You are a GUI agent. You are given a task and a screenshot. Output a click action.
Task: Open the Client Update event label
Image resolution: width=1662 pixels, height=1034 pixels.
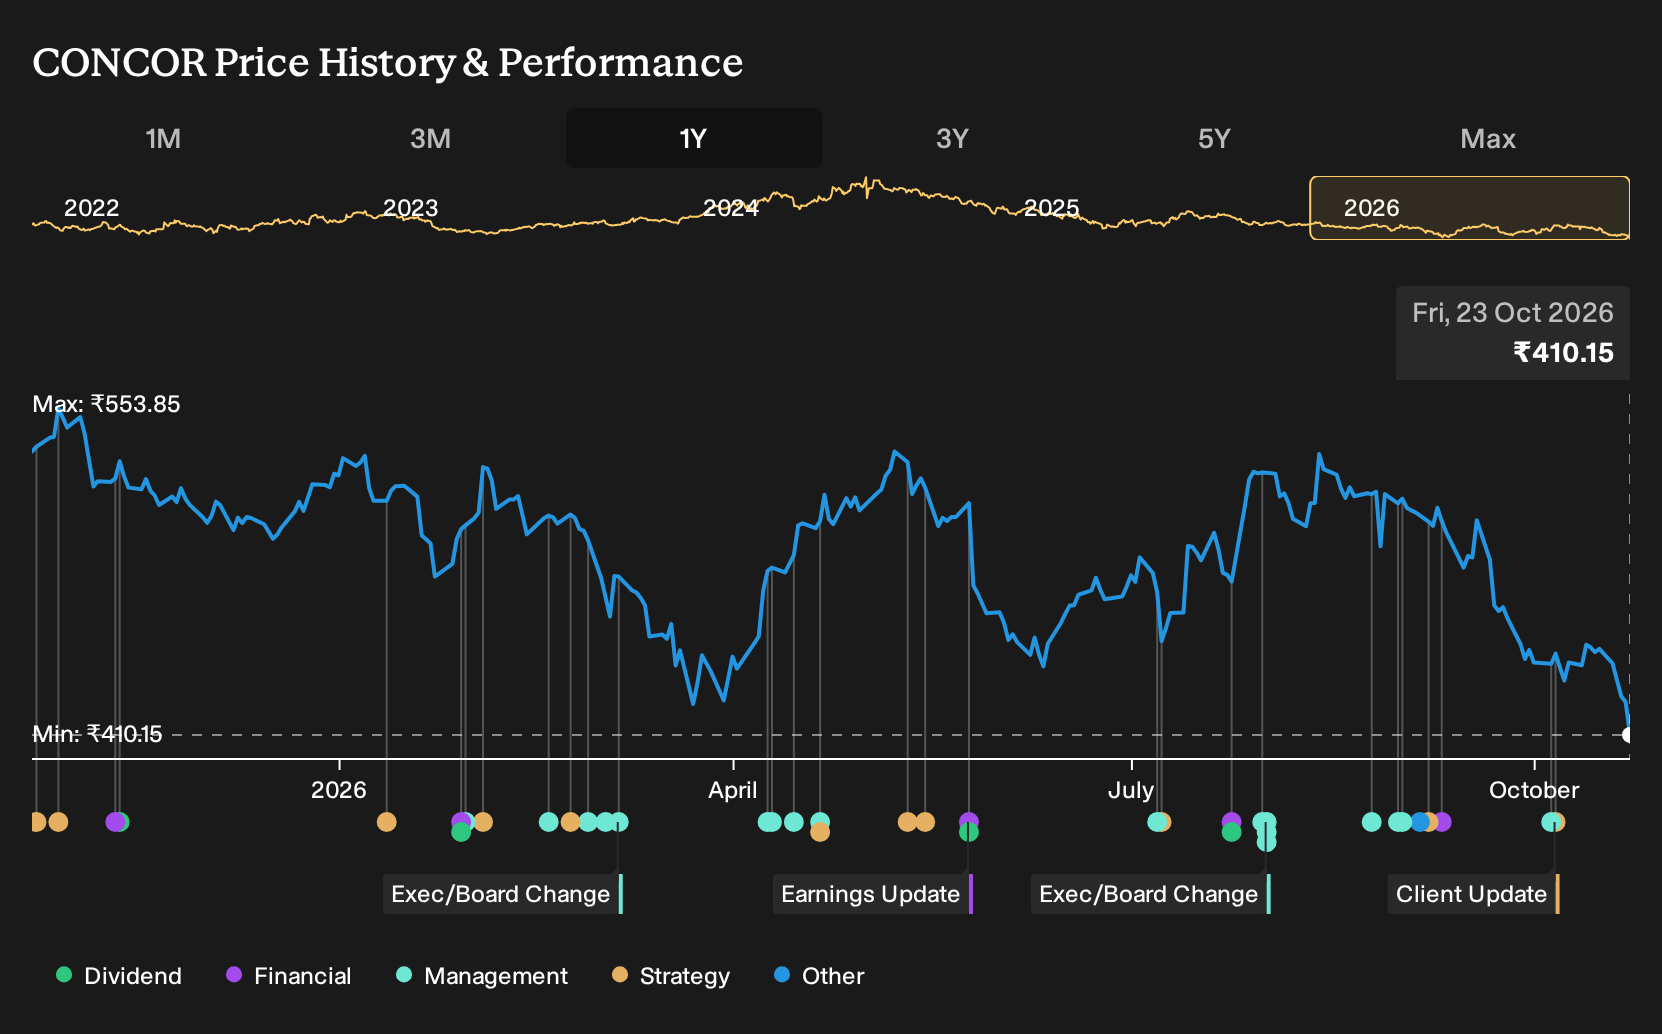tap(1474, 894)
